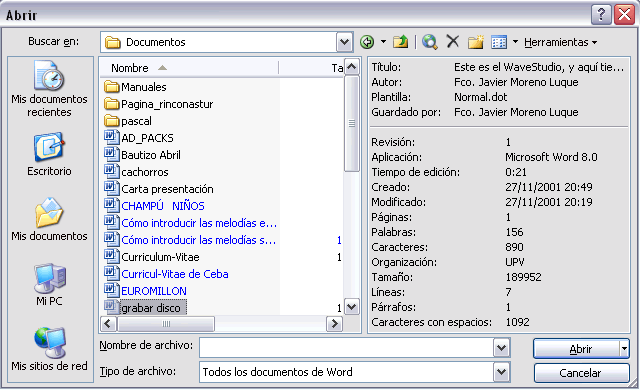The width and height of the screenshot is (640, 390).
Task: Create a new folder using toolbar icon
Action: (x=476, y=42)
